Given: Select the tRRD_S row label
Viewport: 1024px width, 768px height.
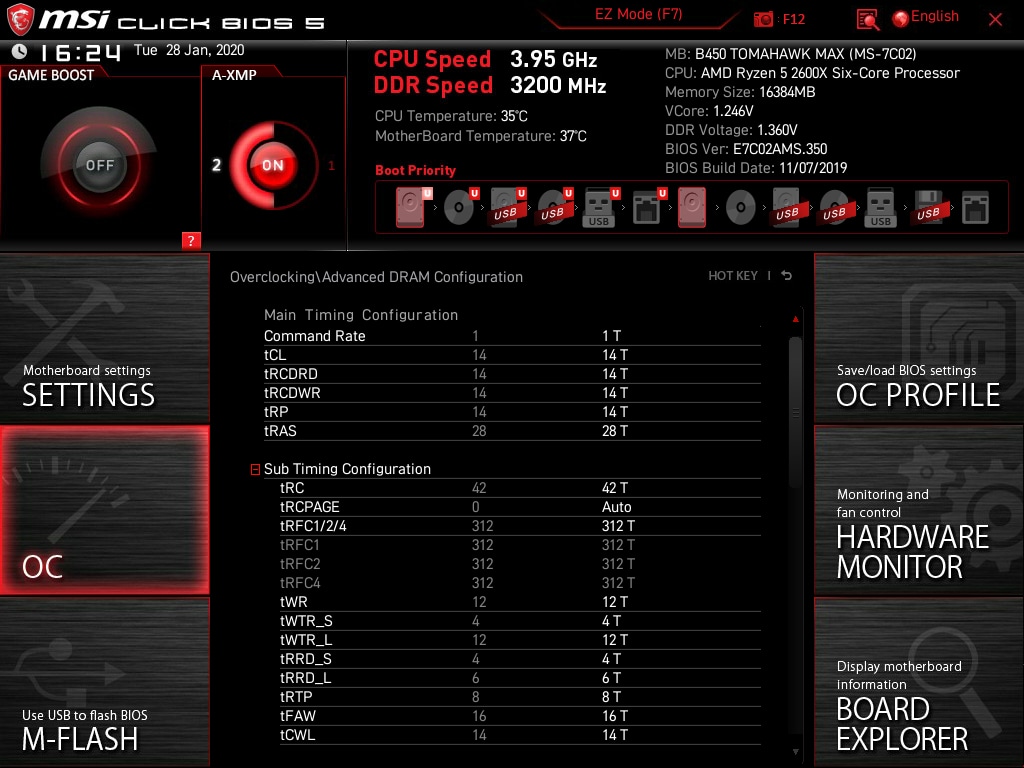Looking at the screenshot, I should 306,659.
